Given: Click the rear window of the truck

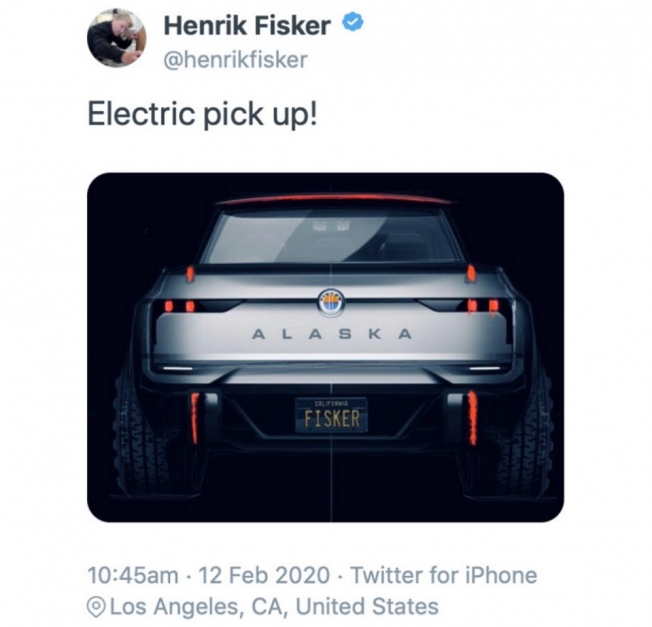Looking at the screenshot, I should [331, 236].
